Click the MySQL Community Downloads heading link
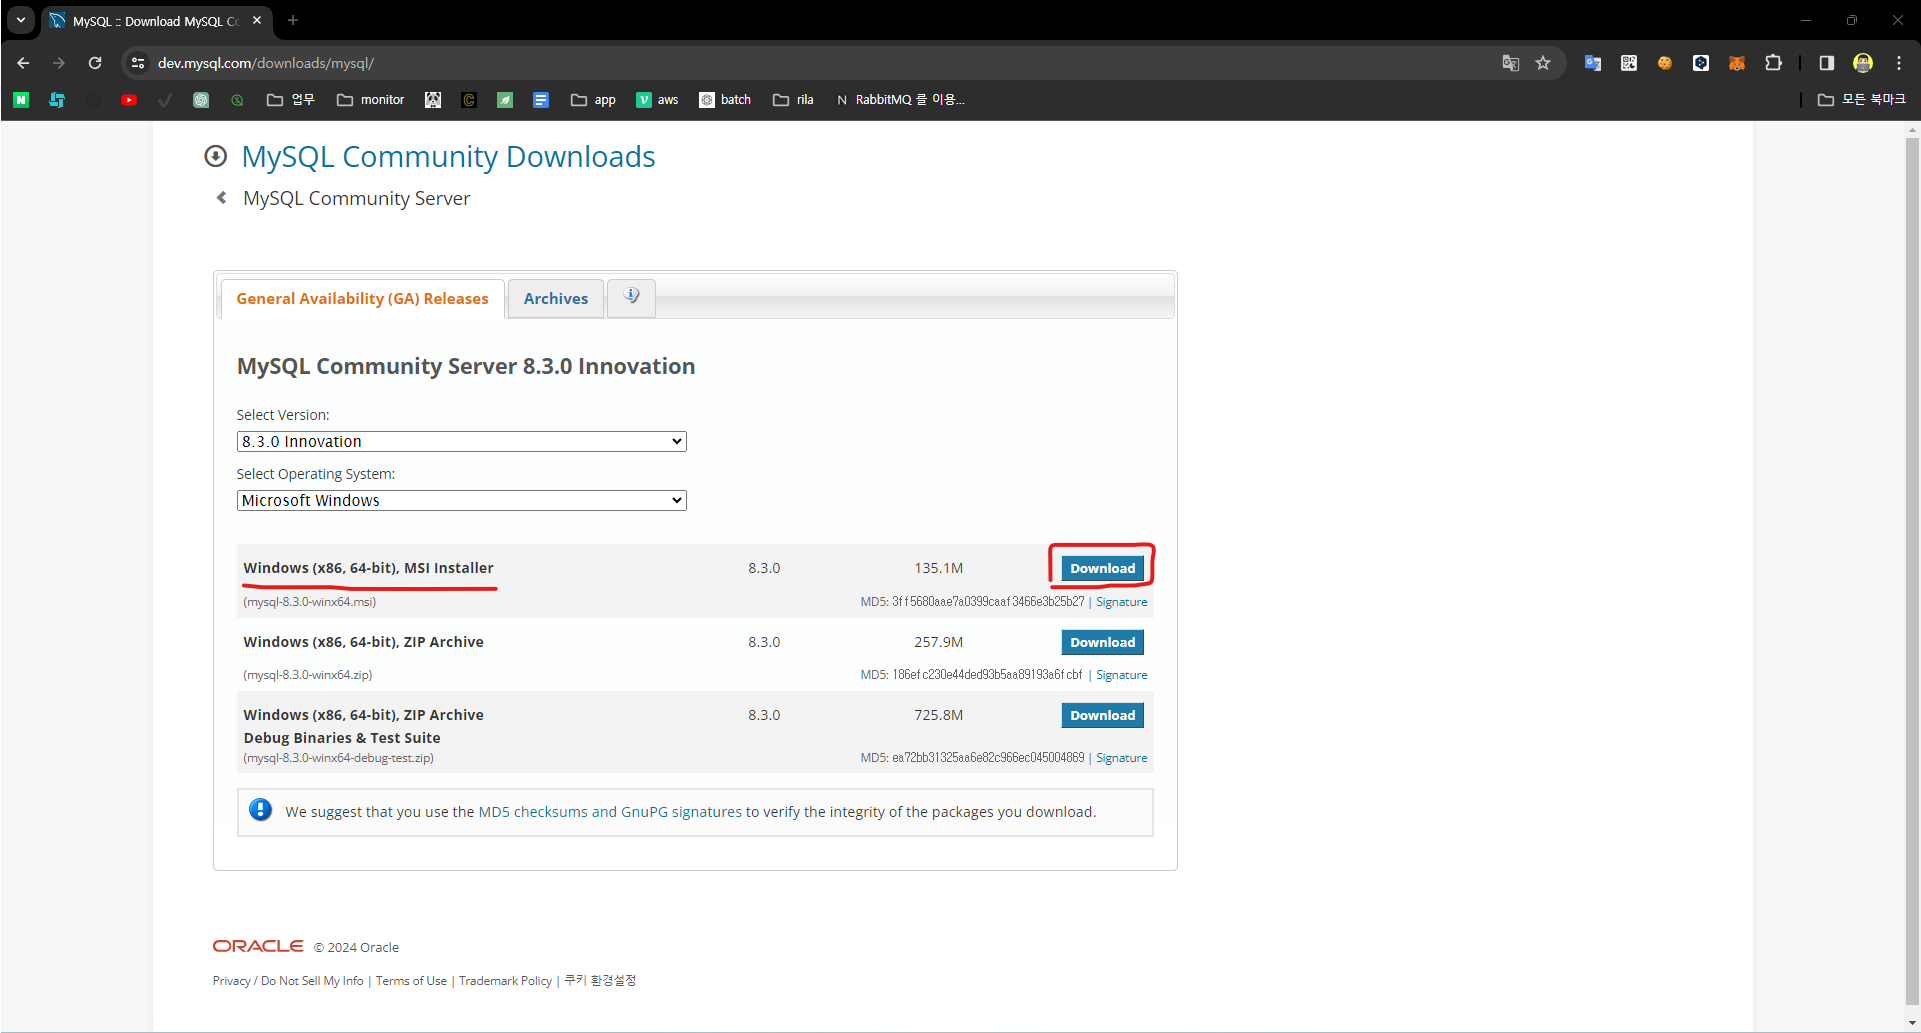The height and width of the screenshot is (1033, 1921). point(448,157)
